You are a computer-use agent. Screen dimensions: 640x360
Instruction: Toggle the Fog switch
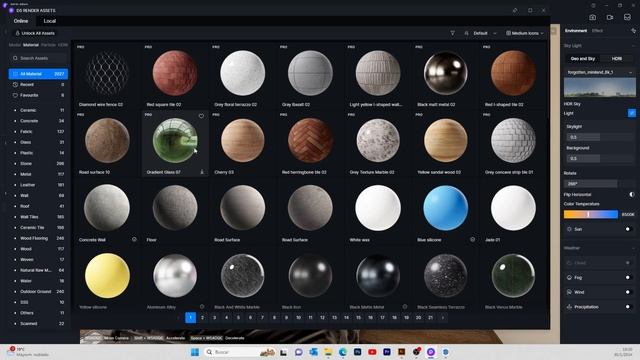click(x=628, y=278)
